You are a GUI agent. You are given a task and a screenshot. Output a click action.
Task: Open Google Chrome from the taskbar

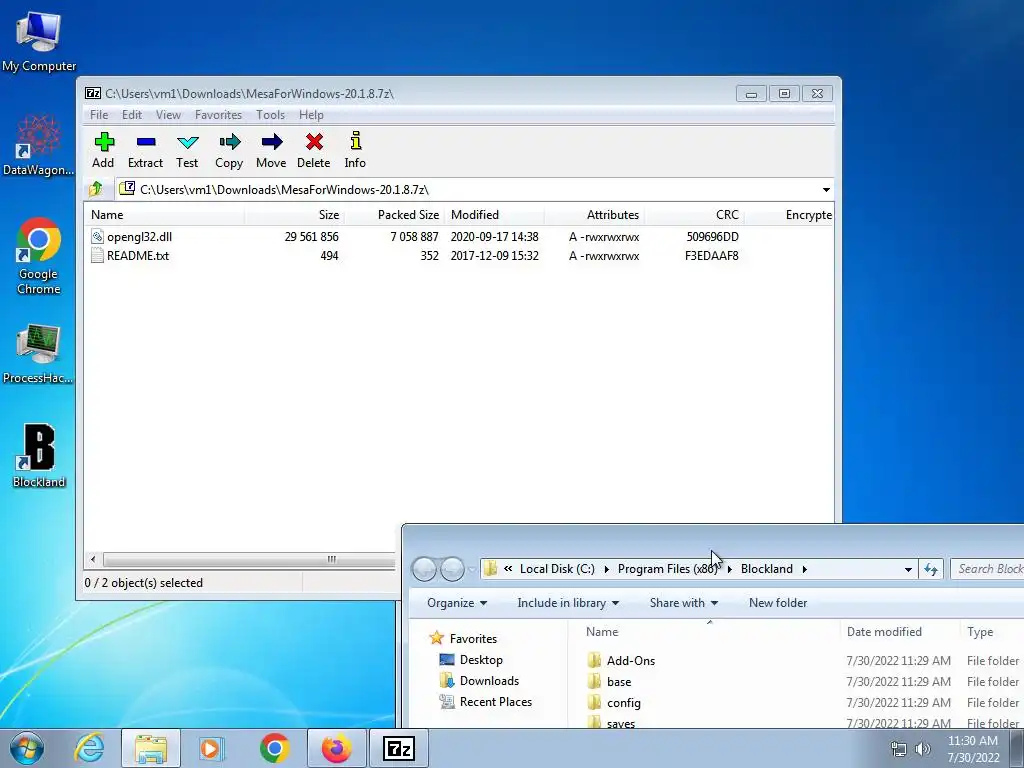point(274,748)
